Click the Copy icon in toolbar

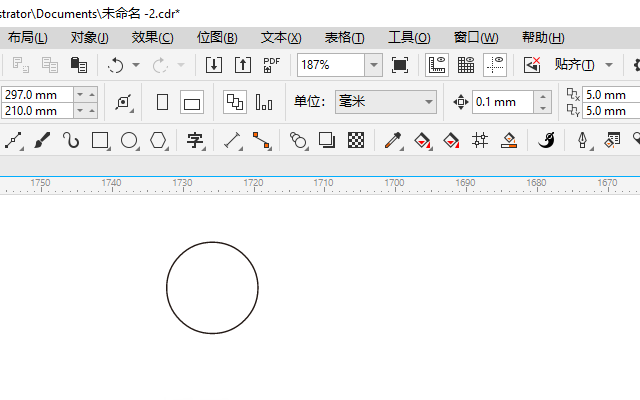pos(50,65)
